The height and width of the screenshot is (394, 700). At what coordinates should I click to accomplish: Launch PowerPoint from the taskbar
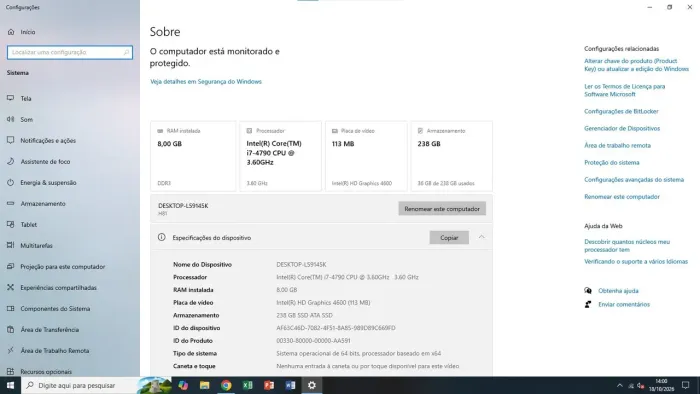point(269,385)
